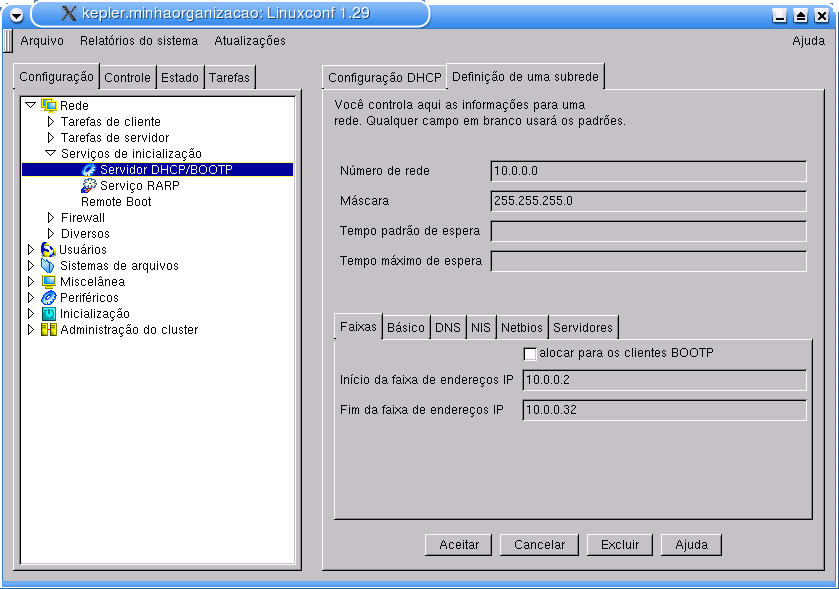Click the Administração do cluster icon
The height and width of the screenshot is (589, 839).
[49, 330]
